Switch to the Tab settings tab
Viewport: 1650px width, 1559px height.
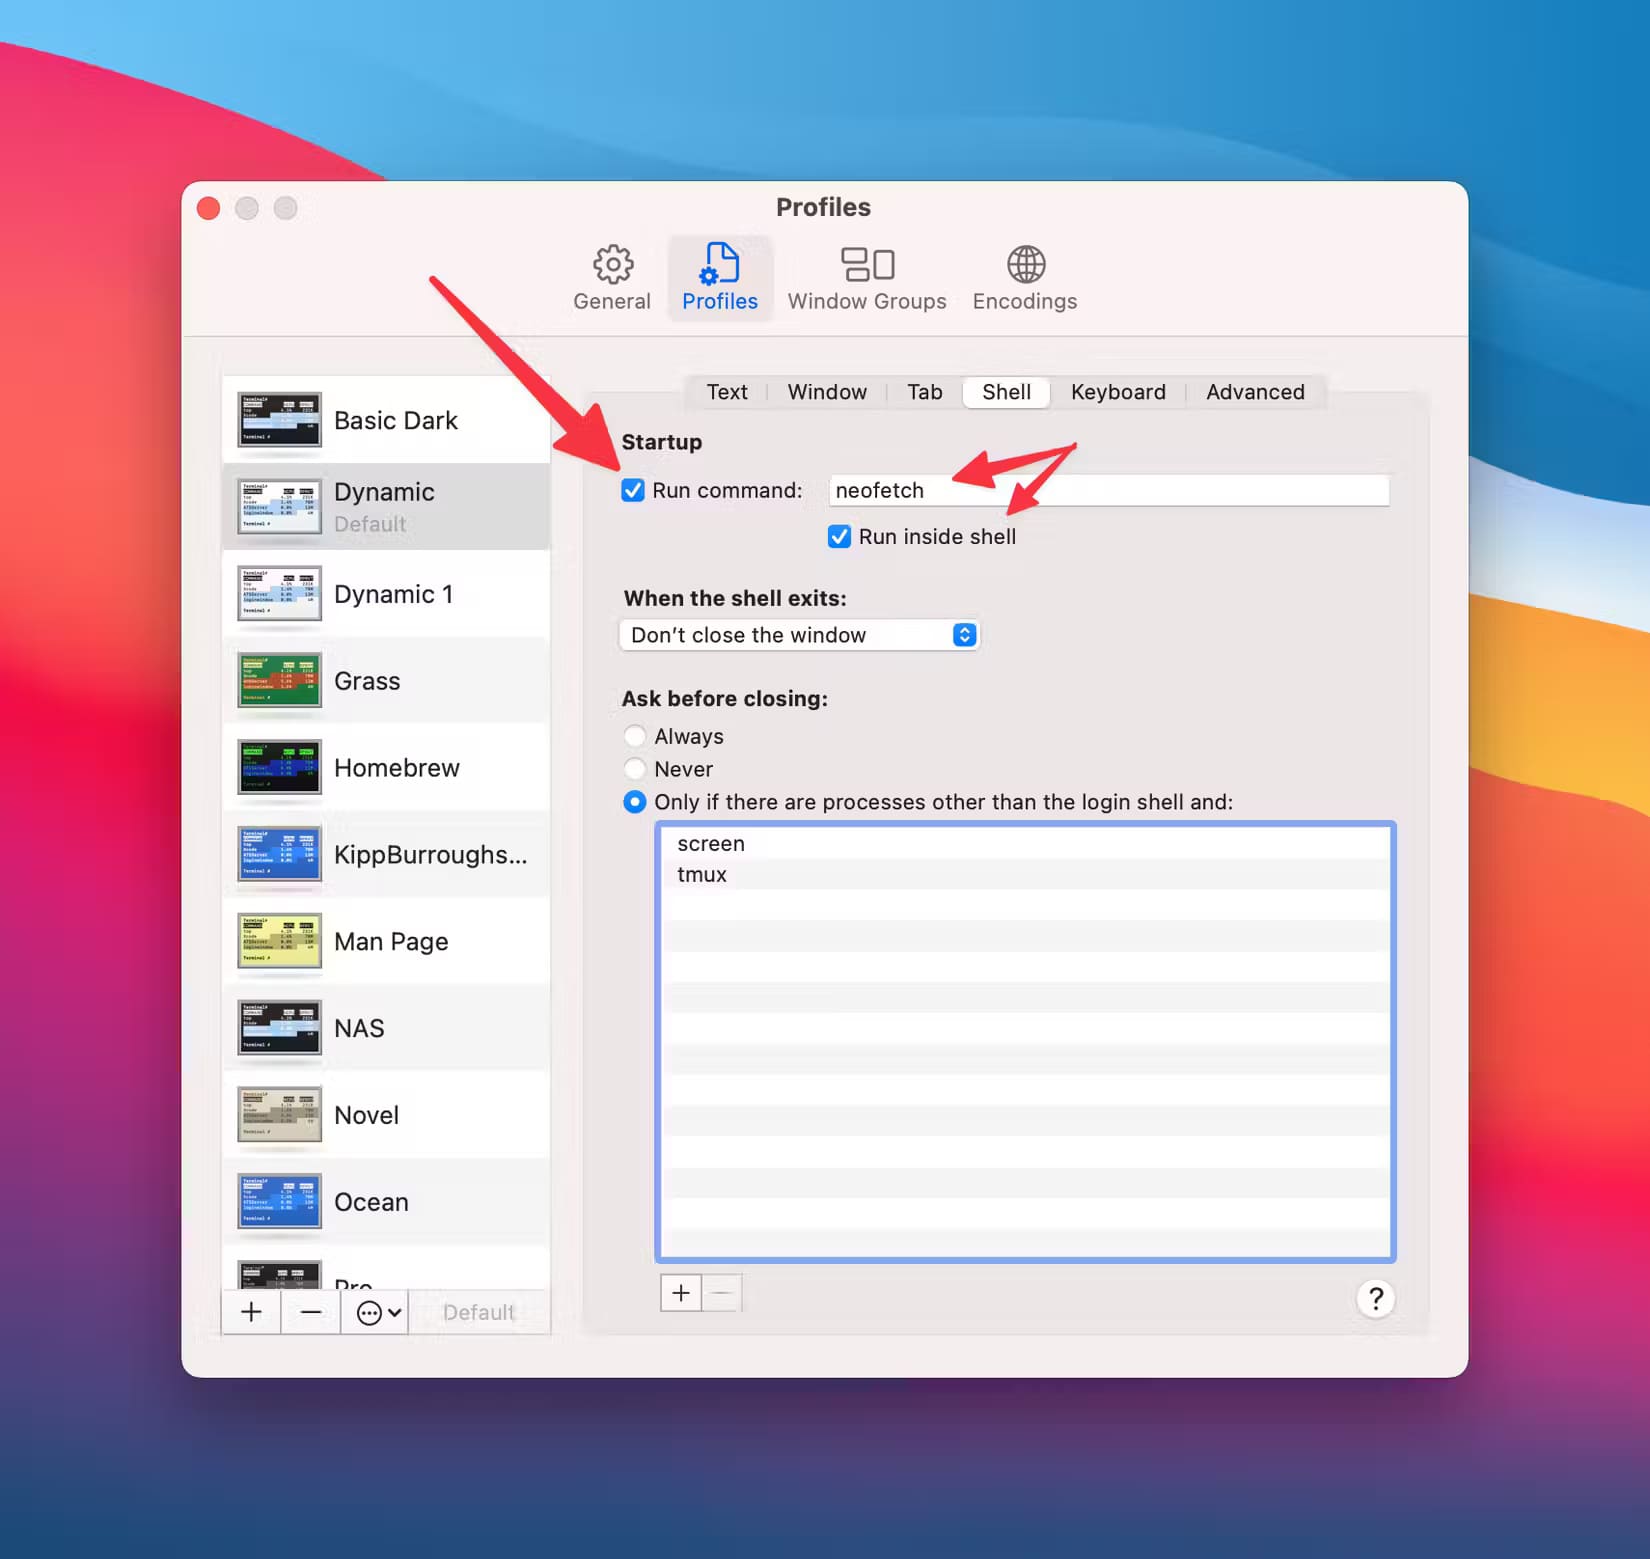click(x=925, y=392)
